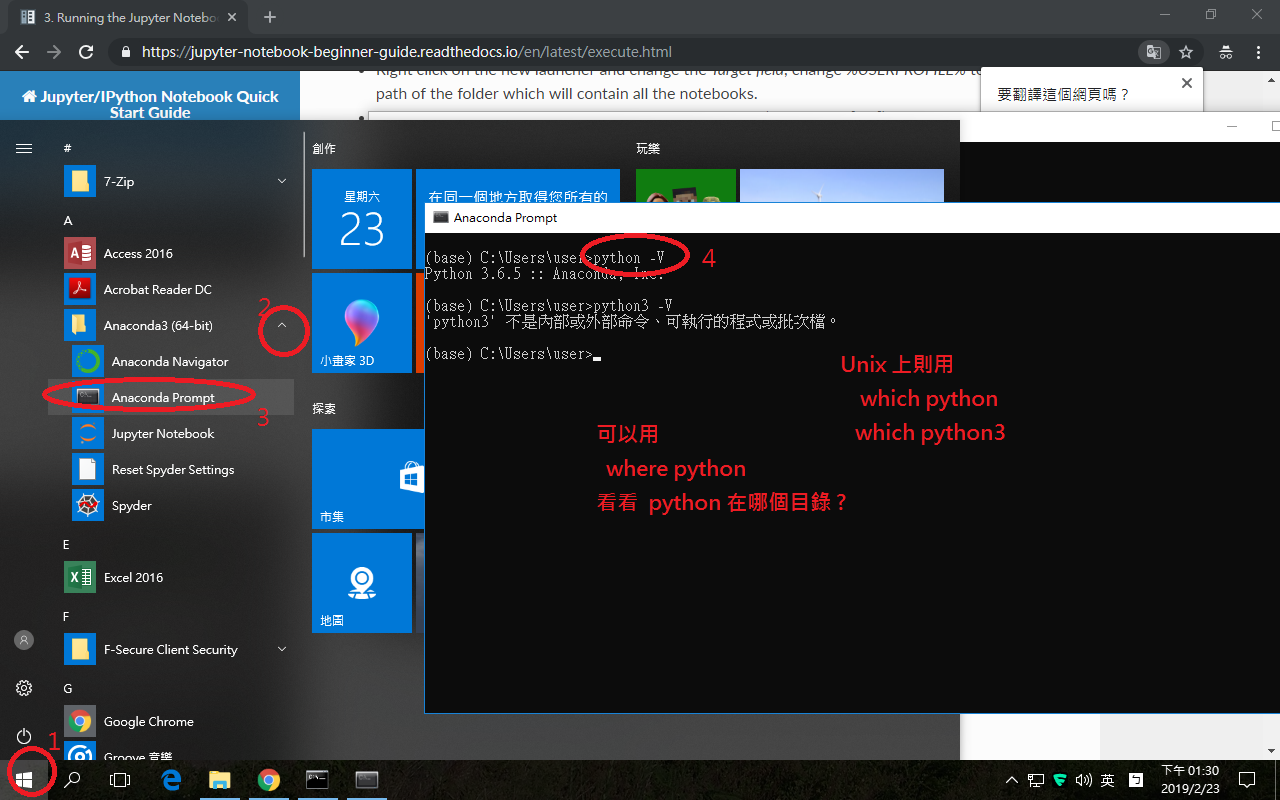Viewport: 1280px width, 800px height.
Task: Minimize the background console window behind Anaconda Prompt
Action: coord(1234,128)
